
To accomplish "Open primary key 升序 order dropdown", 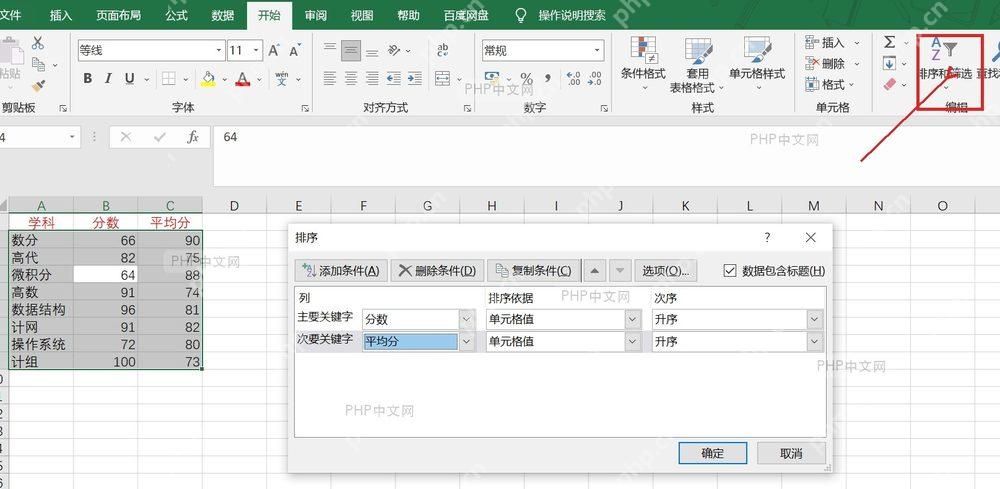I will (815, 319).
